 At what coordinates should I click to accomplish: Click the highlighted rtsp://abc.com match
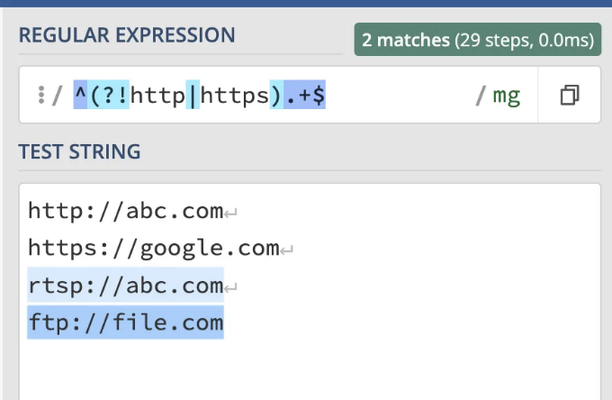(125, 285)
